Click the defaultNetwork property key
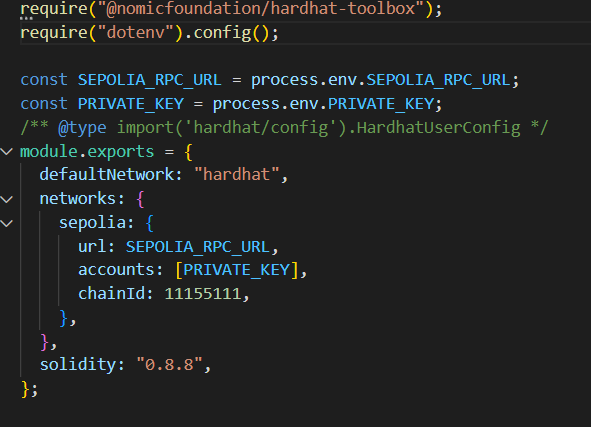The image size is (591, 427). click(107, 174)
